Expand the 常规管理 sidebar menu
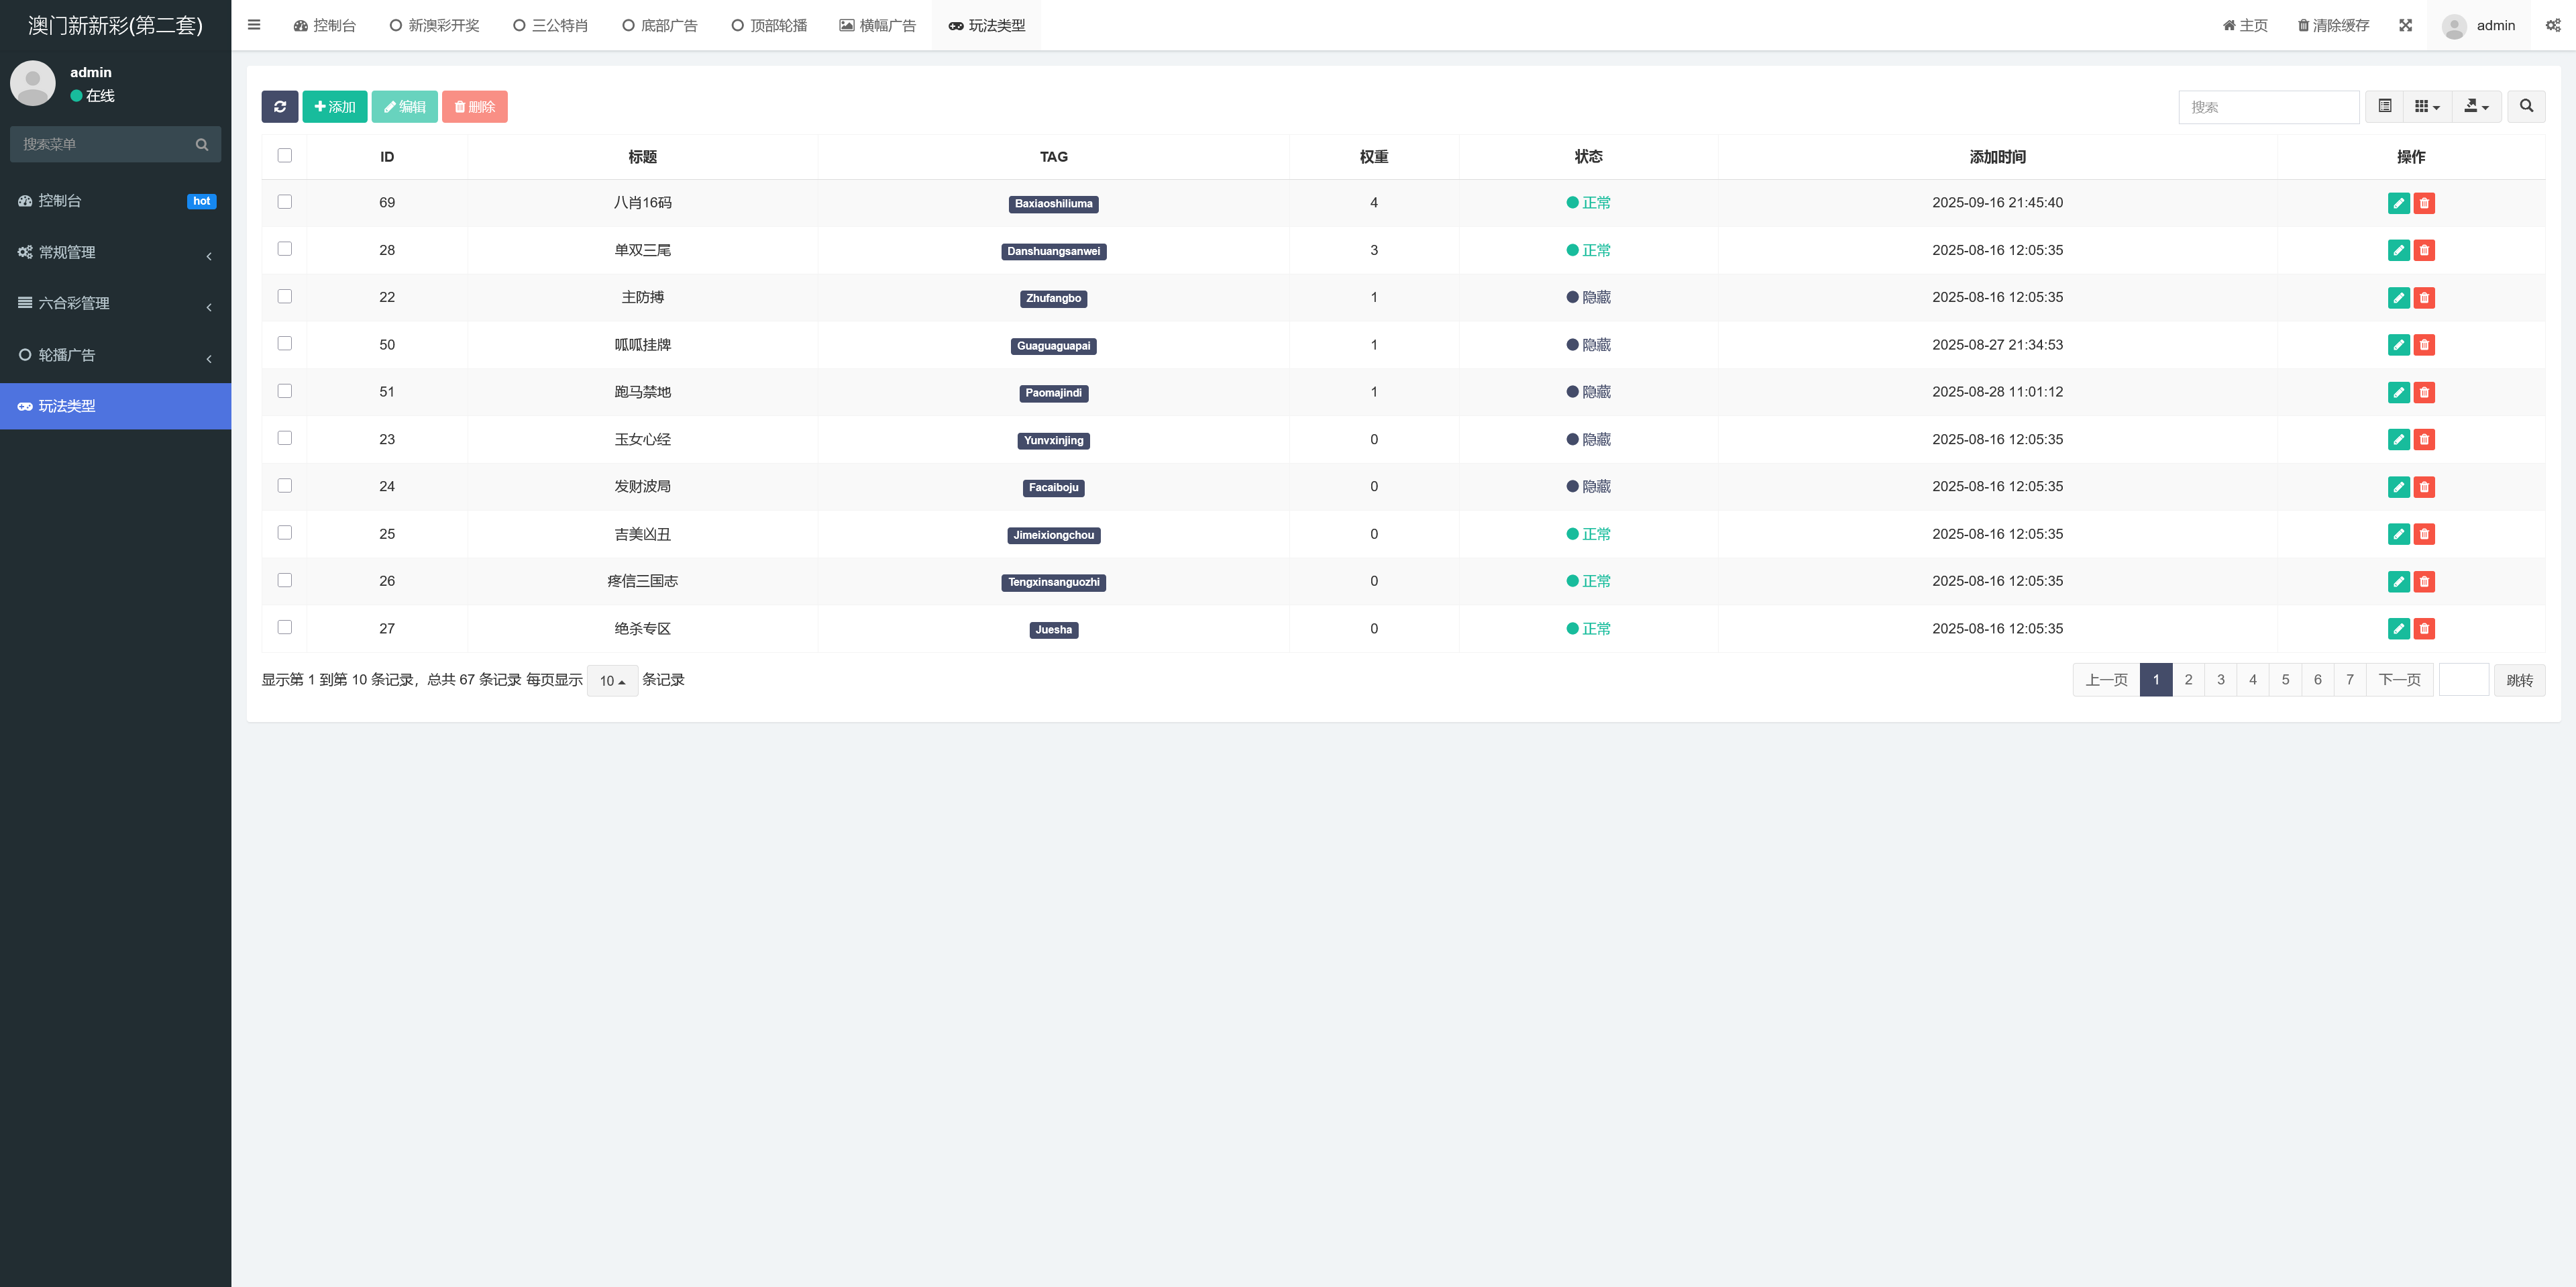This screenshot has height=1287, width=2576. point(115,252)
